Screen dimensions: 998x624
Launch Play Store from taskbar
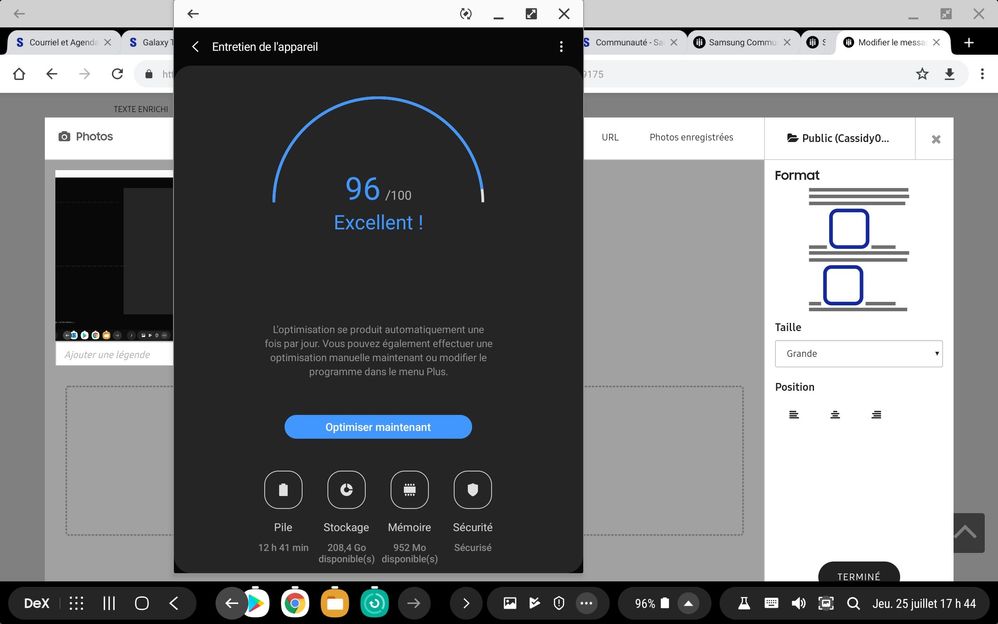point(257,603)
